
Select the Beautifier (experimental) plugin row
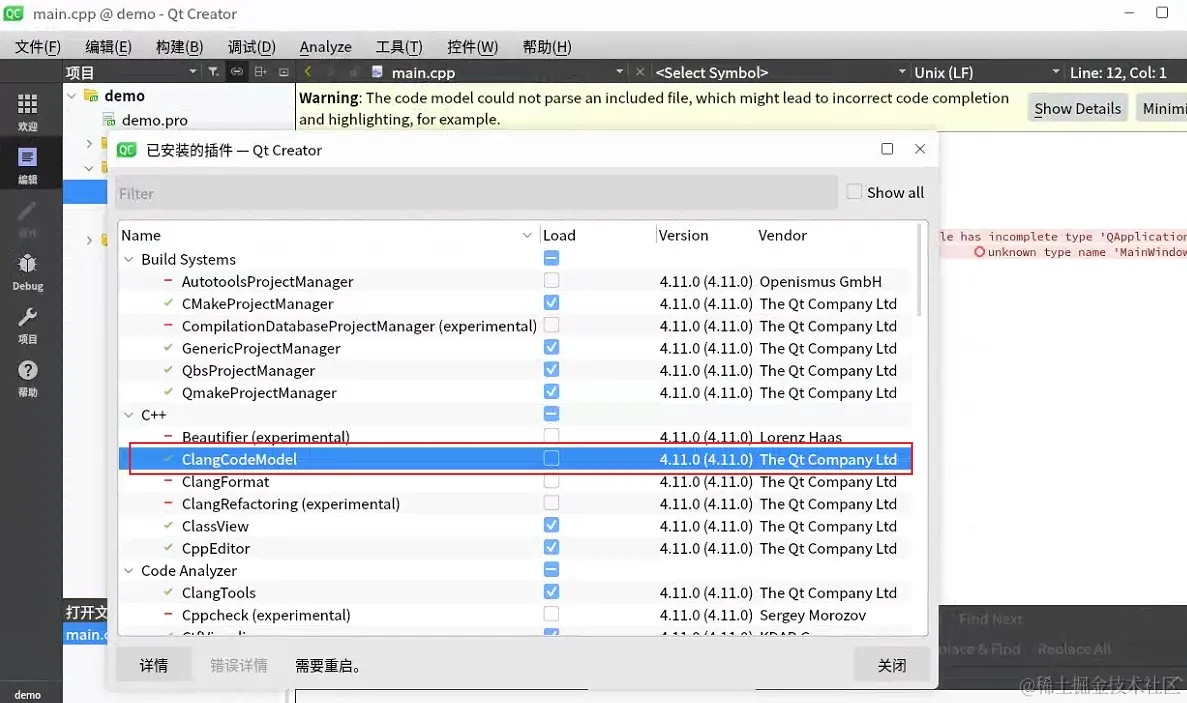pyautogui.click(x=516, y=437)
